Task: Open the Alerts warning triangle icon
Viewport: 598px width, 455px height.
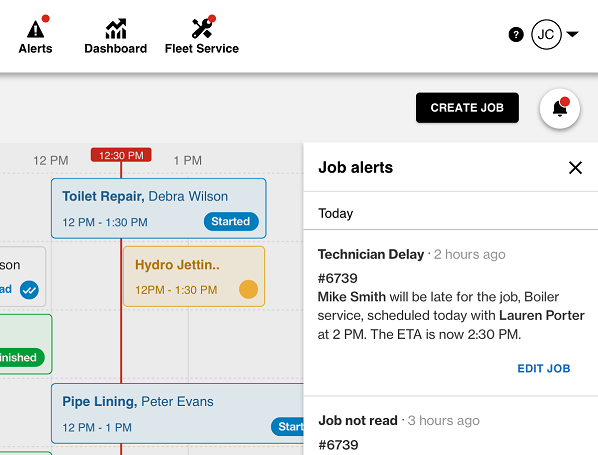Action: (35, 29)
